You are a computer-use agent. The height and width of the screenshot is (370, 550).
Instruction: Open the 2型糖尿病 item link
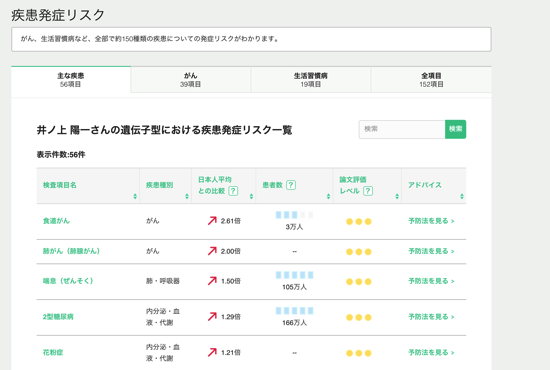tap(58, 317)
